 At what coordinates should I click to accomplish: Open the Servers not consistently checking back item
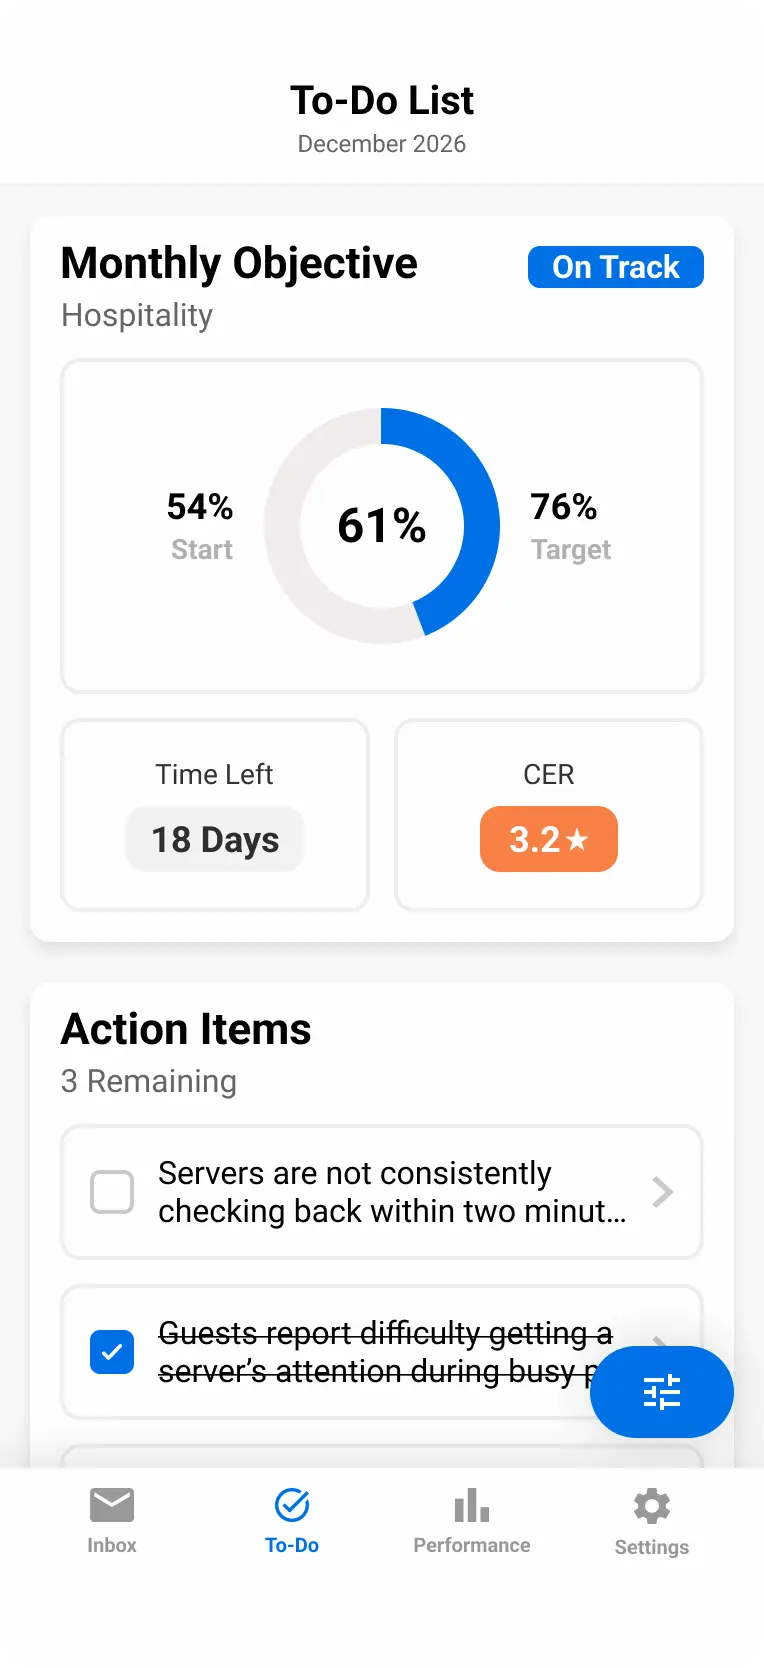tap(392, 1192)
